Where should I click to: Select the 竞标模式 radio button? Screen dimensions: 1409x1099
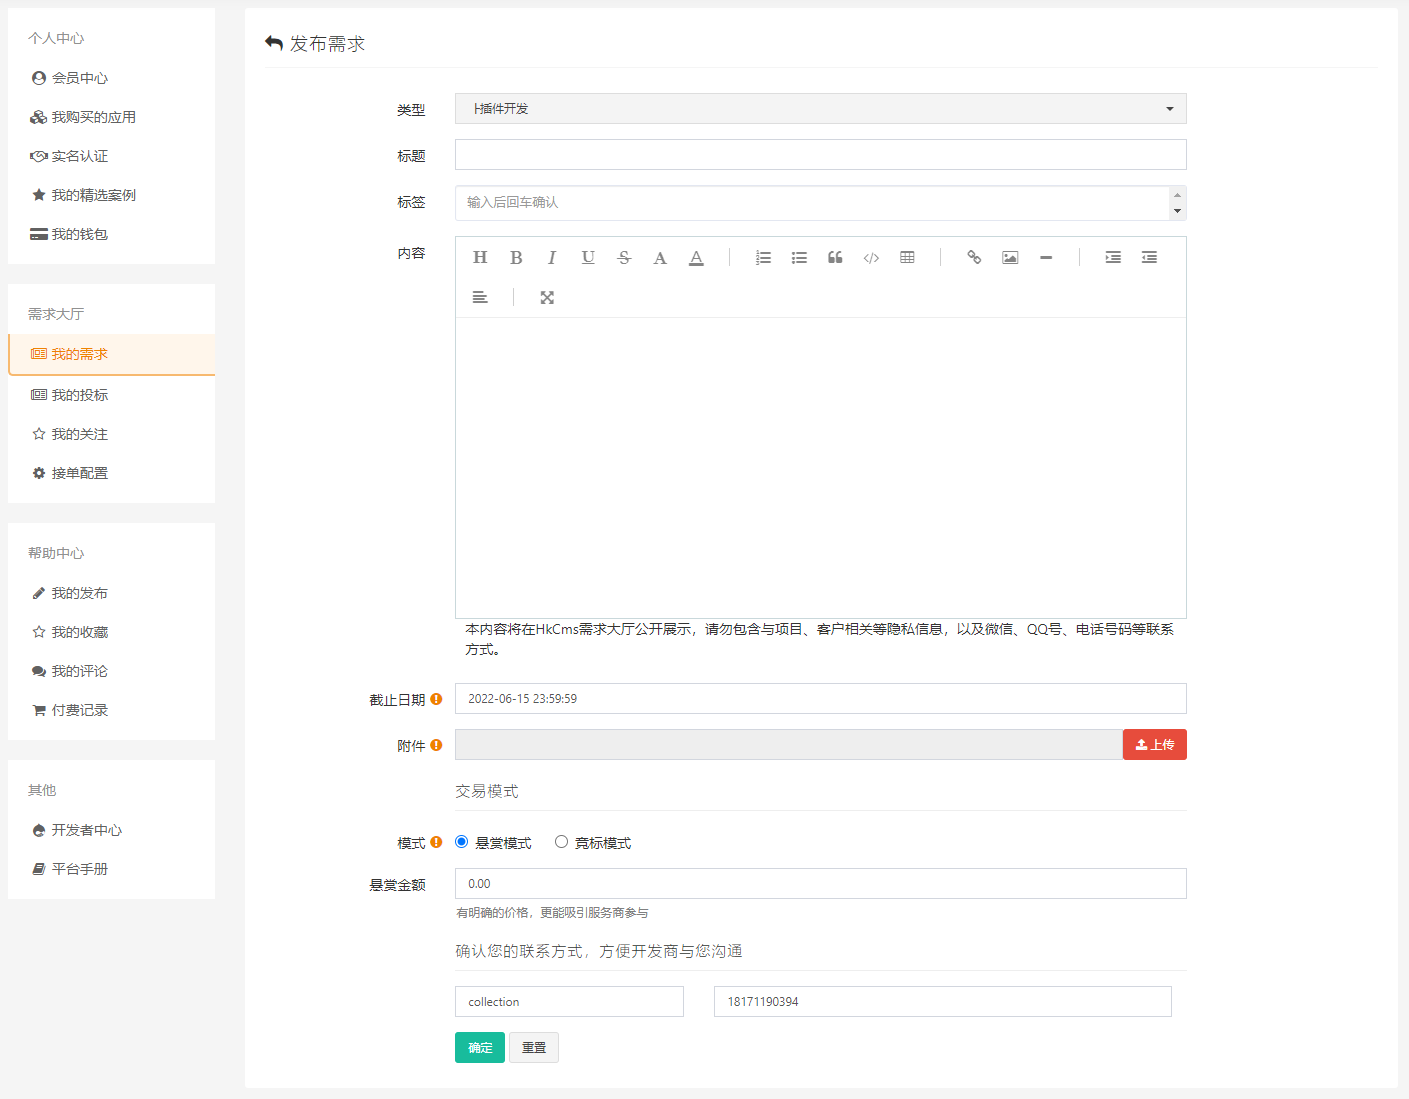[561, 842]
